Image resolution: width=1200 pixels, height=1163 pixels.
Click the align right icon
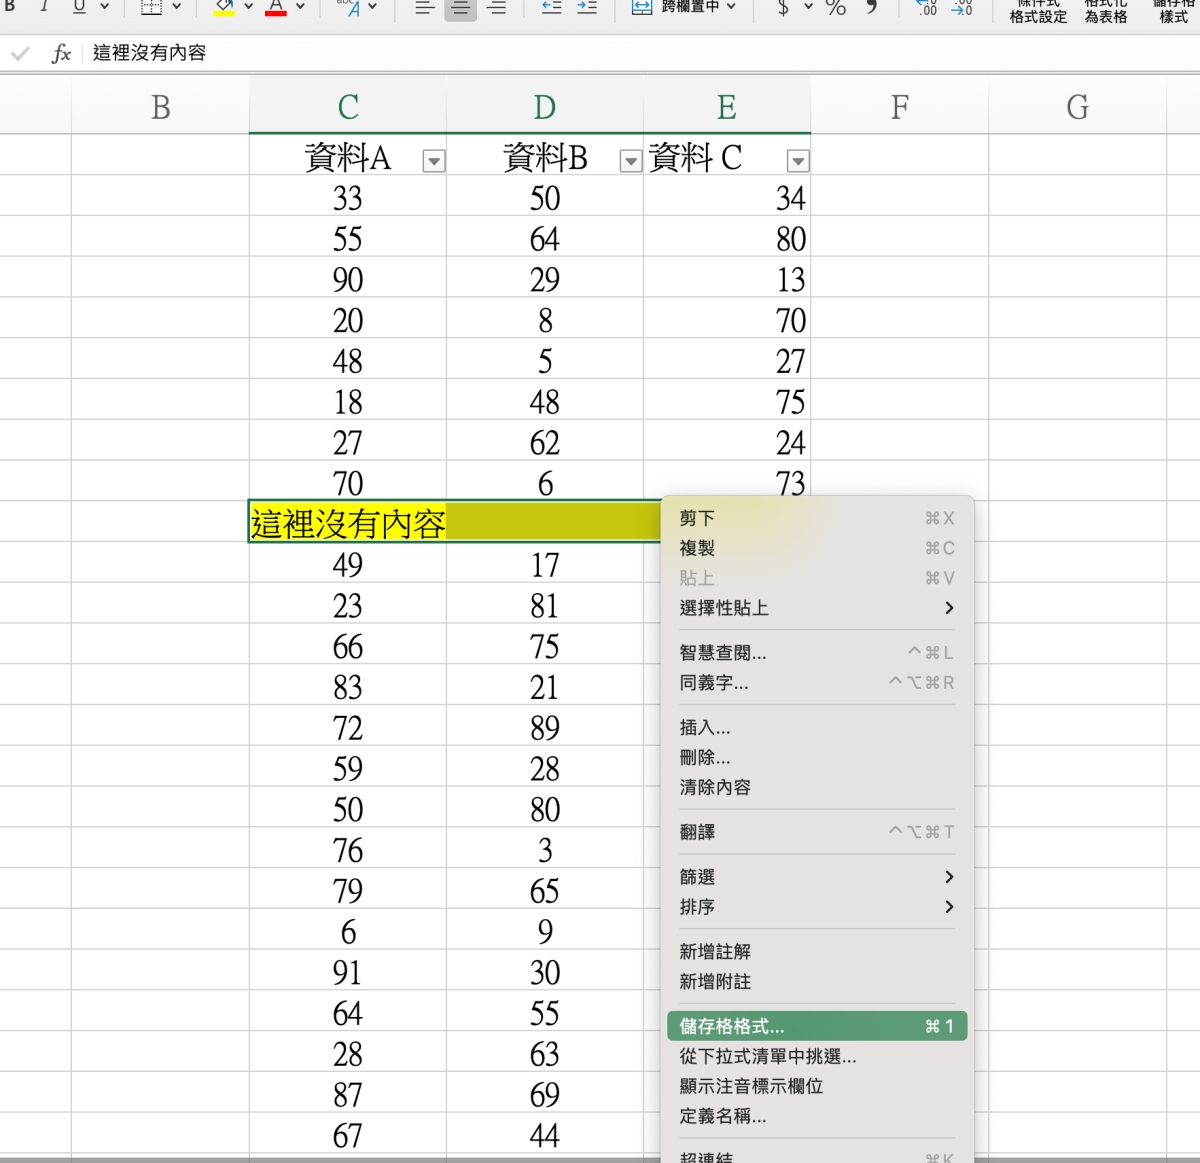tap(496, 8)
